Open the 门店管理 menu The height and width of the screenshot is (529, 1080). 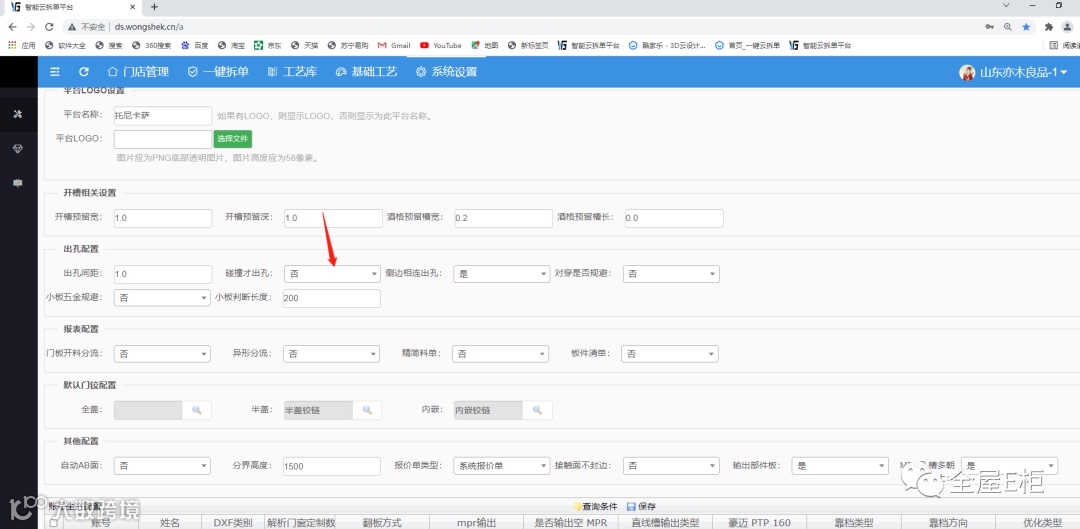point(138,72)
